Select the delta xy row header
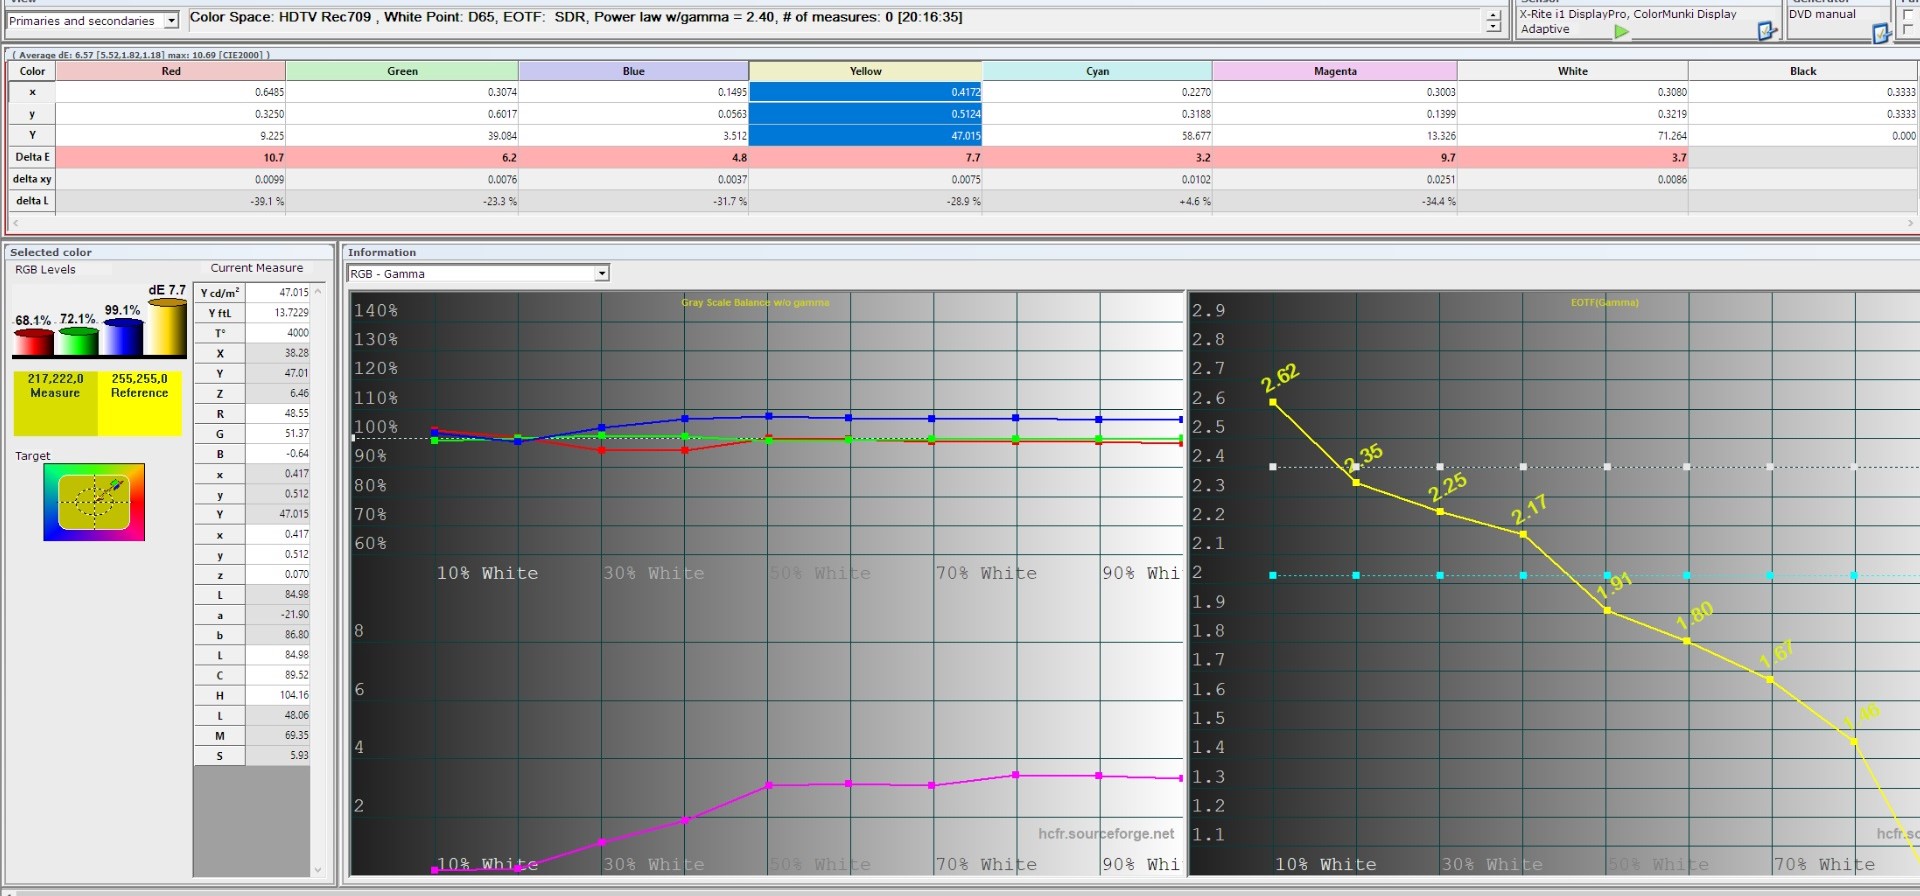The width and height of the screenshot is (1920, 896). [x=32, y=179]
